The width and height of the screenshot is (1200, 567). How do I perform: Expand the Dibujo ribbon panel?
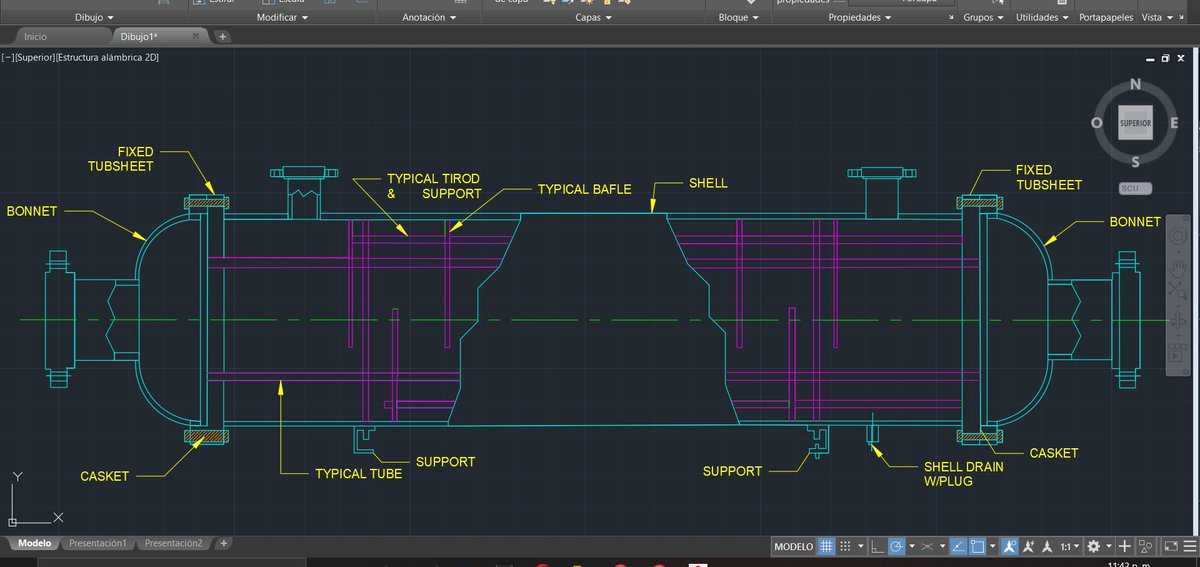pos(94,18)
